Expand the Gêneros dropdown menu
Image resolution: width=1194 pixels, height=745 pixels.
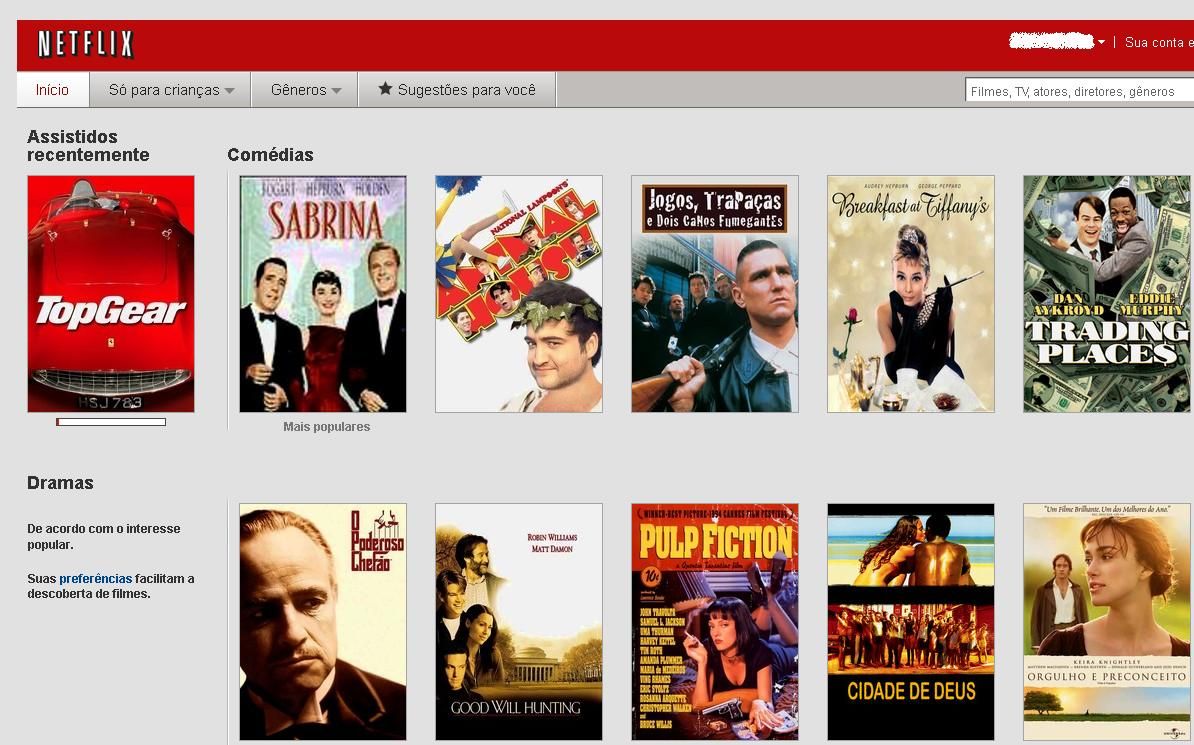[x=305, y=90]
